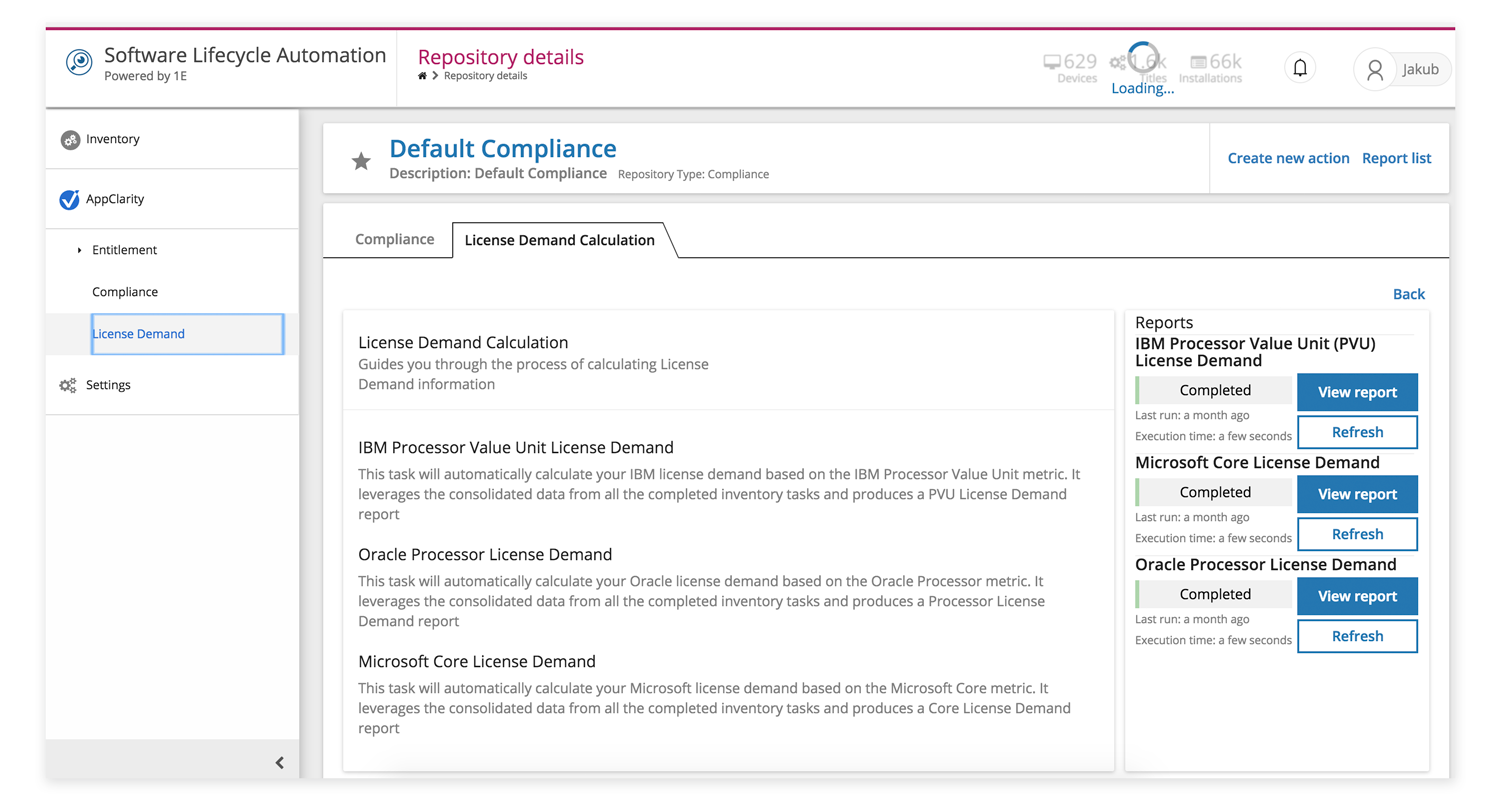The width and height of the screenshot is (1500, 800).
Task: Go to the home breadcrumb icon
Action: coord(423,76)
